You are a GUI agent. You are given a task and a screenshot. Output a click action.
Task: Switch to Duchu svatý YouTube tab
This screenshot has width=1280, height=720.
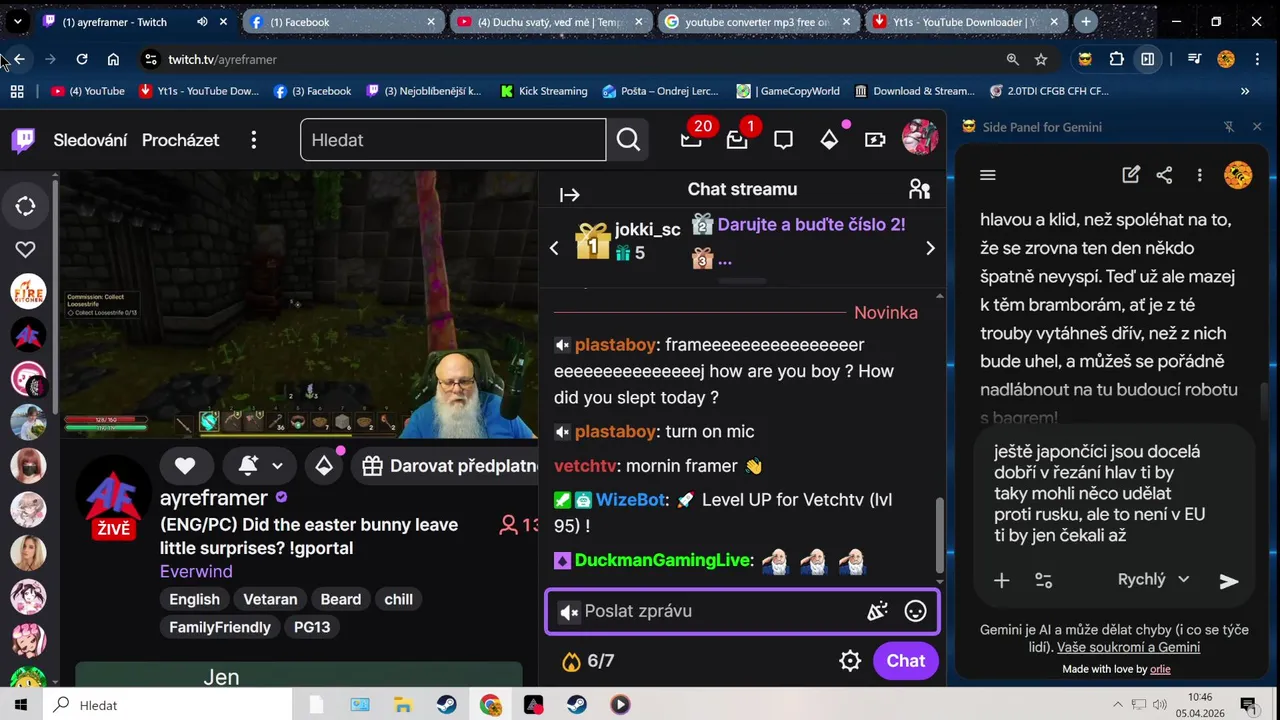[x=552, y=21]
